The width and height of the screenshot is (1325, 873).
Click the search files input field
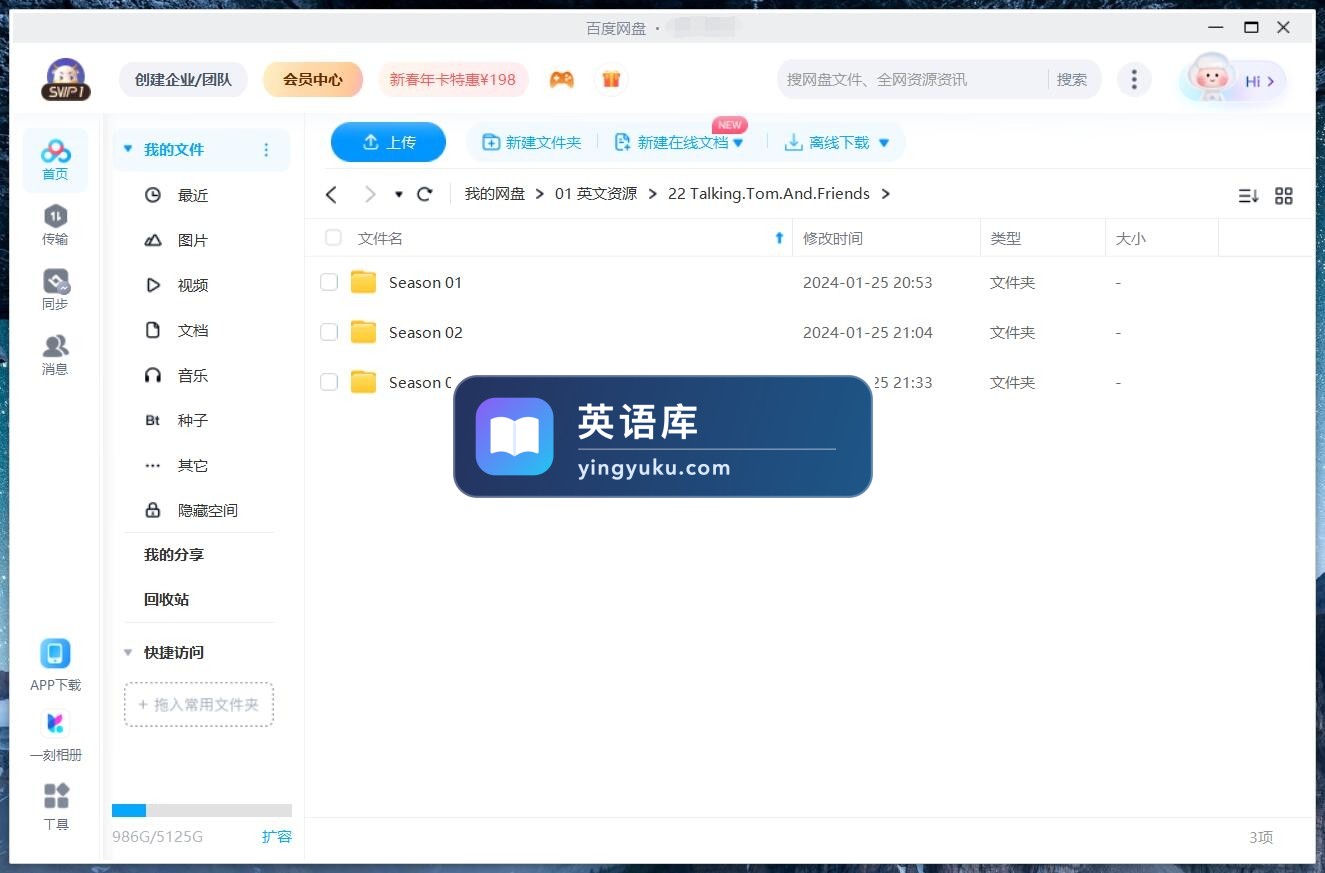(913, 79)
